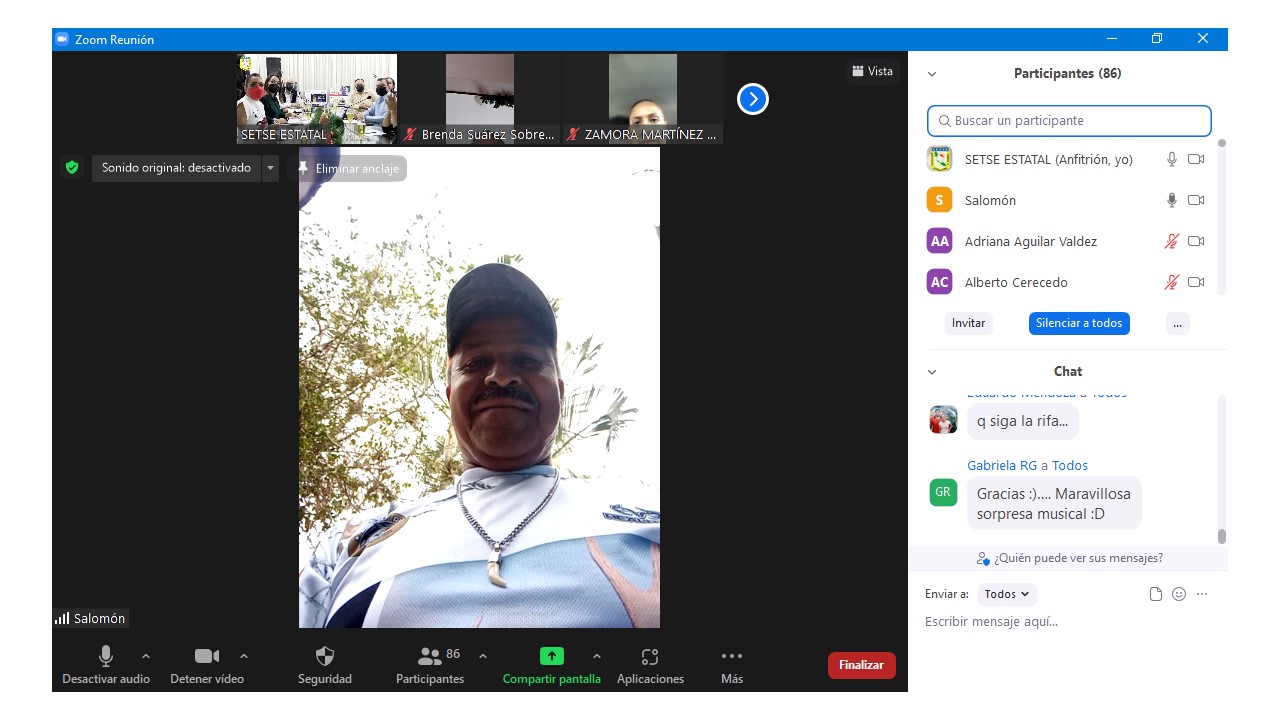This screenshot has height=720, width=1280.
Task: Open the Participantes toolbar icon
Action: (430, 656)
